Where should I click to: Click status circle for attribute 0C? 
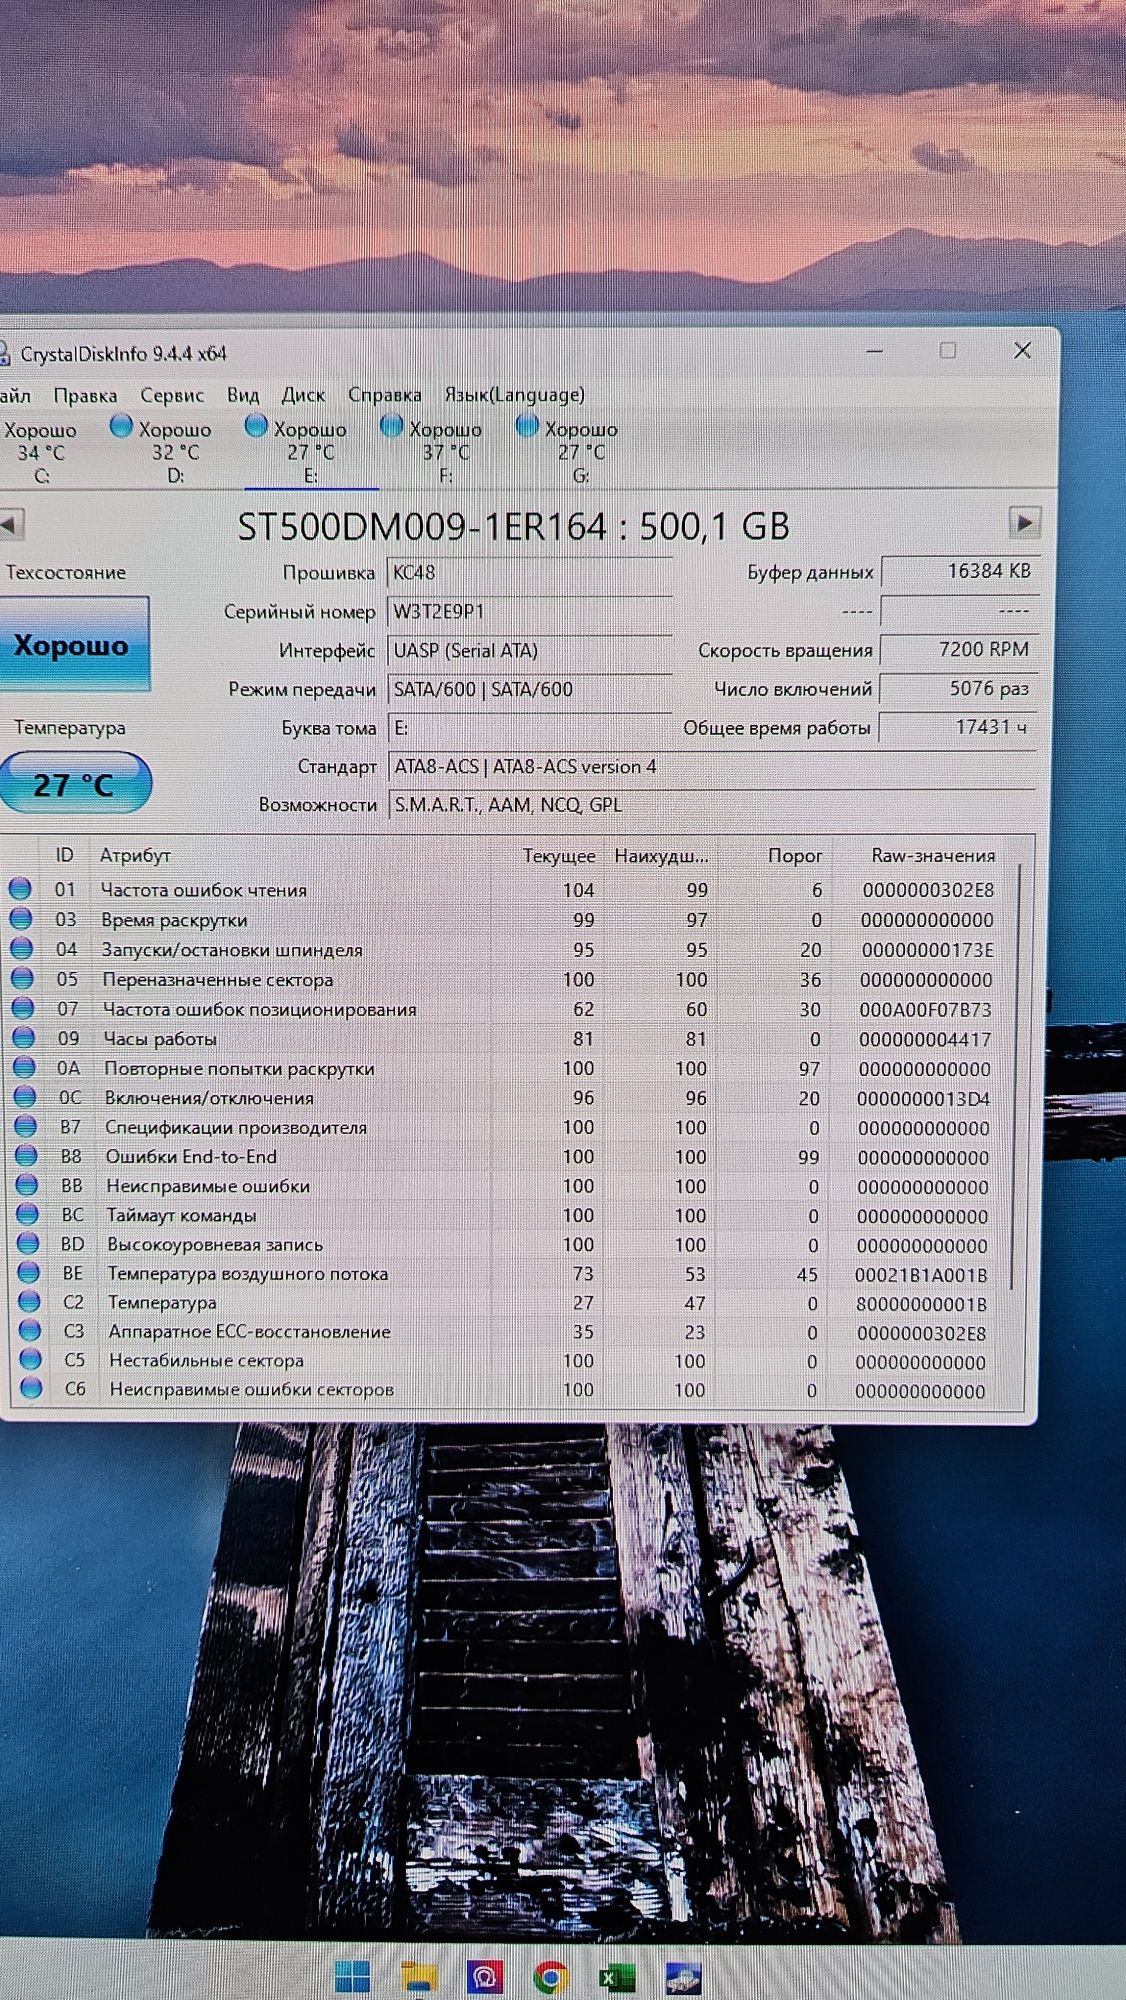click(26, 1096)
